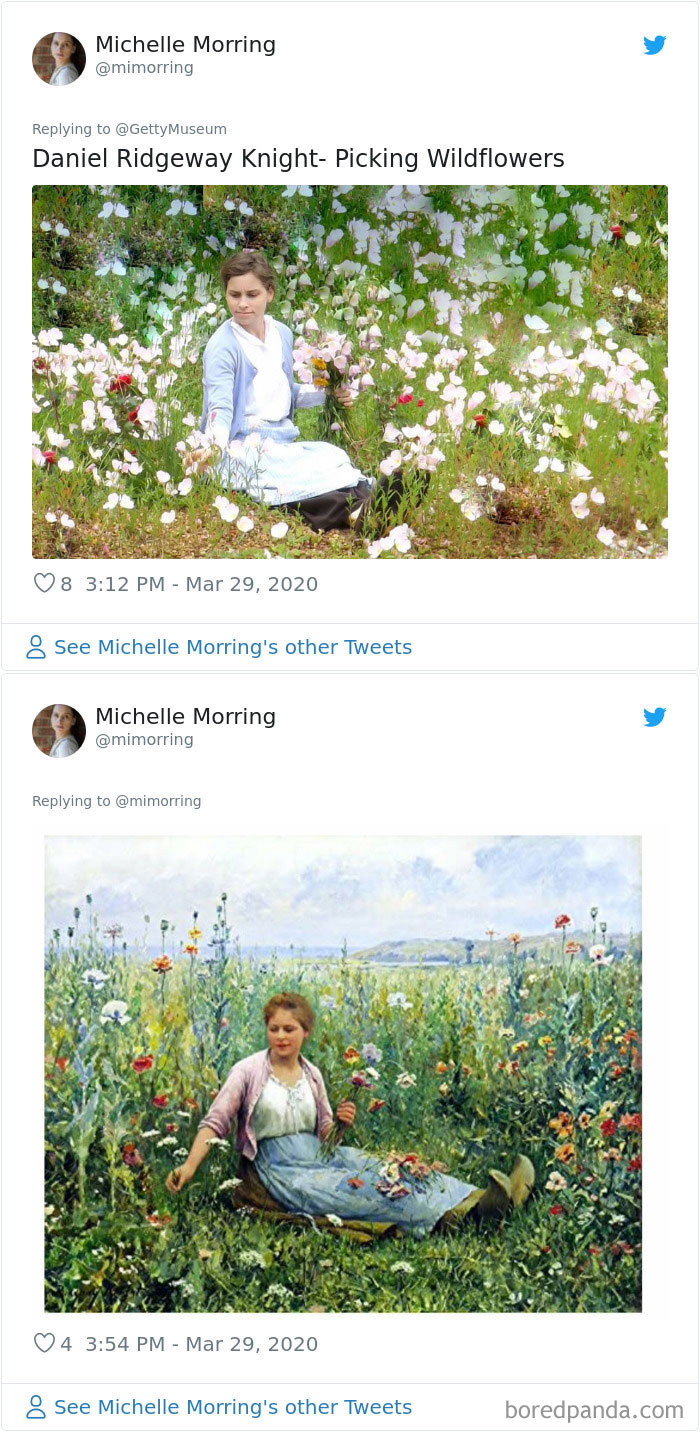700x1432 pixels.
Task: Click the Michelle Morring display name on first tweet
Action: pos(185,44)
